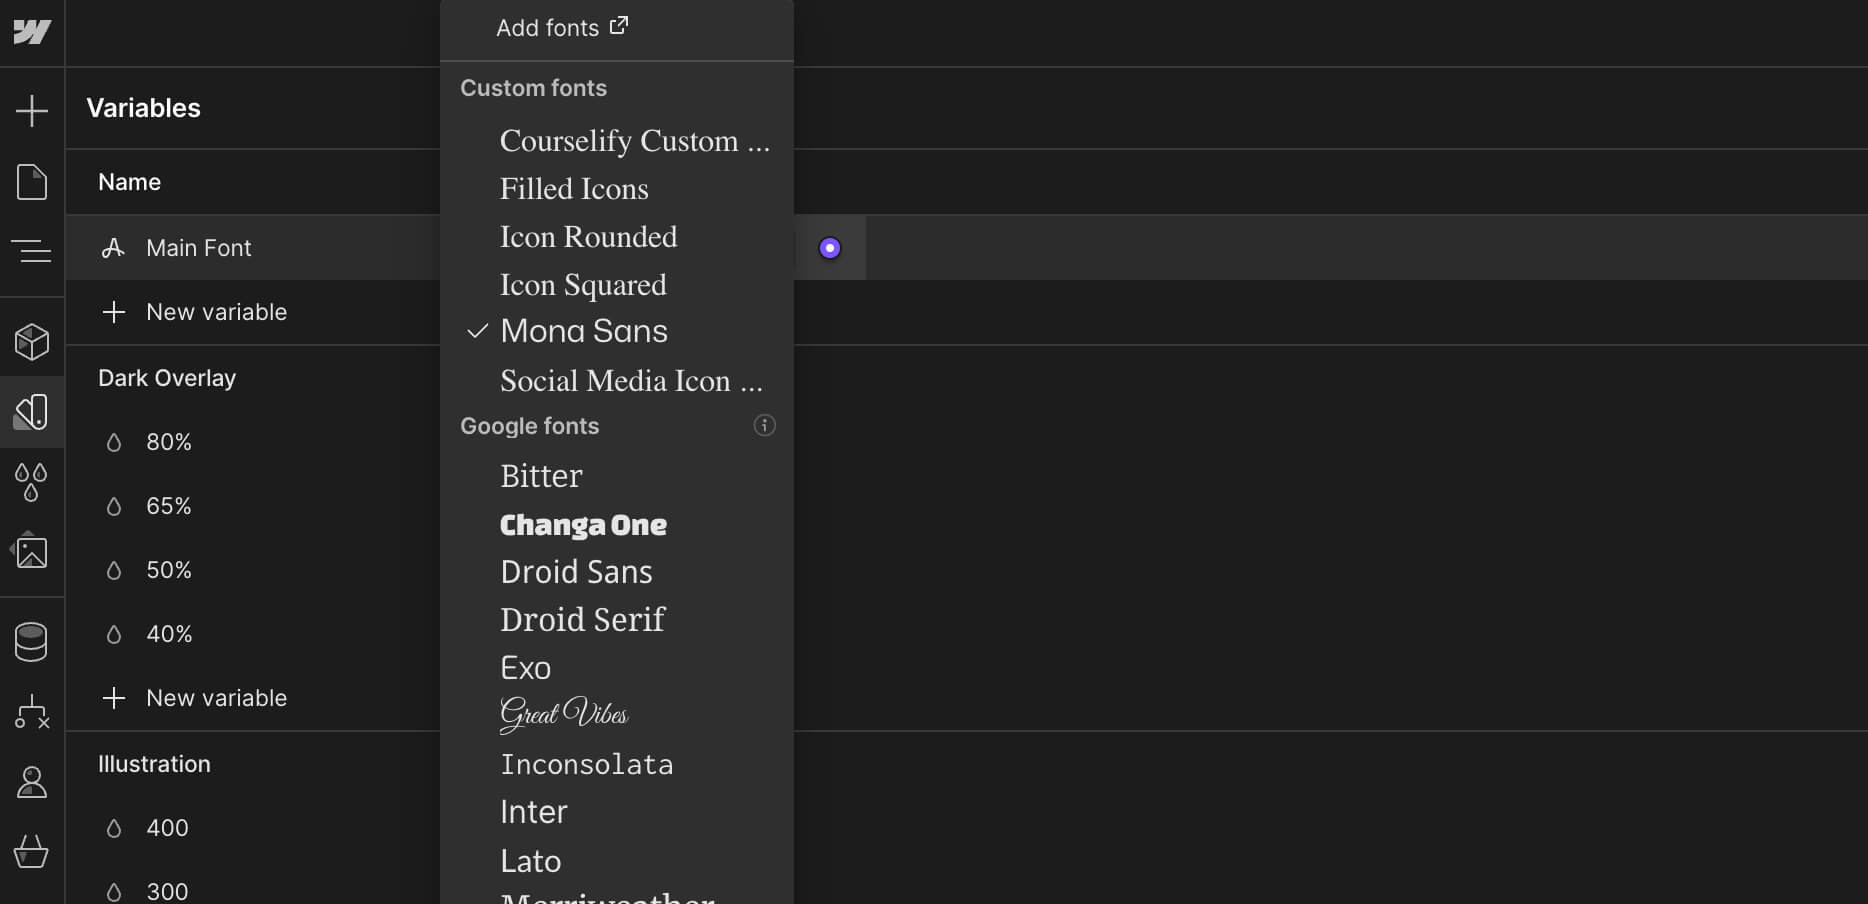Image resolution: width=1868 pixels, height=904 pixels.
Task: Click the Google fonts section label
Action: (x=530, y=426)
